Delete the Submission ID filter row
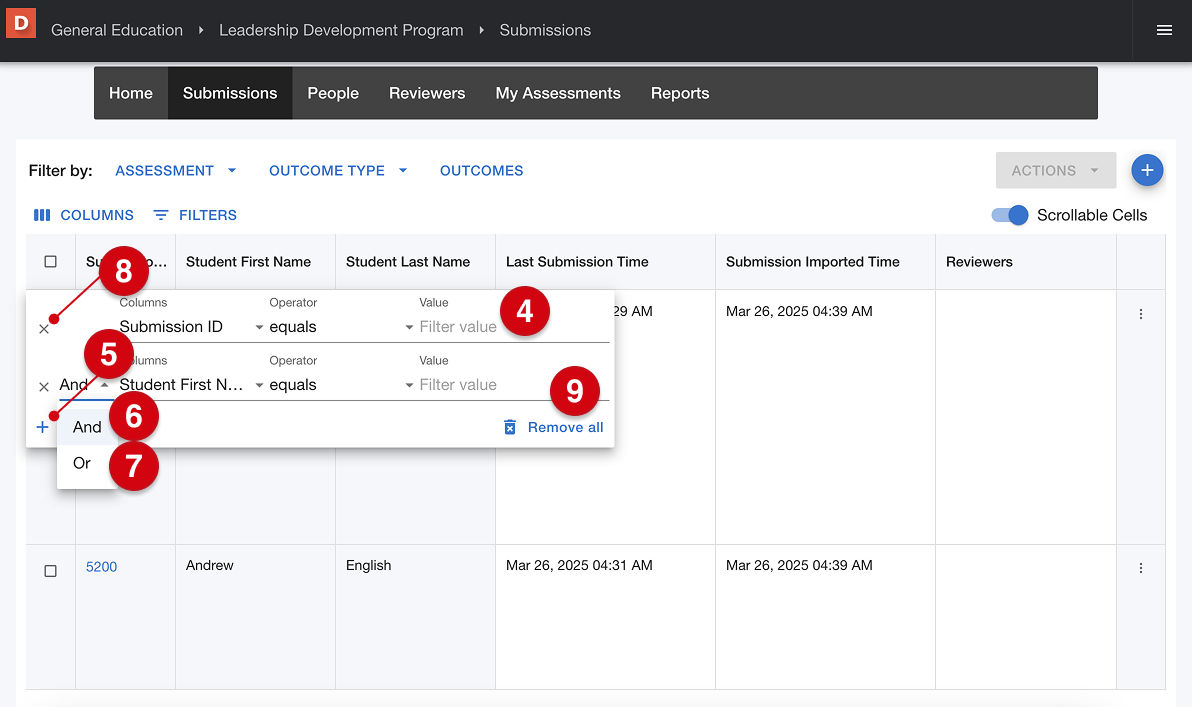This screenshot has height=707, width=1192. click(x=44, y=329)
